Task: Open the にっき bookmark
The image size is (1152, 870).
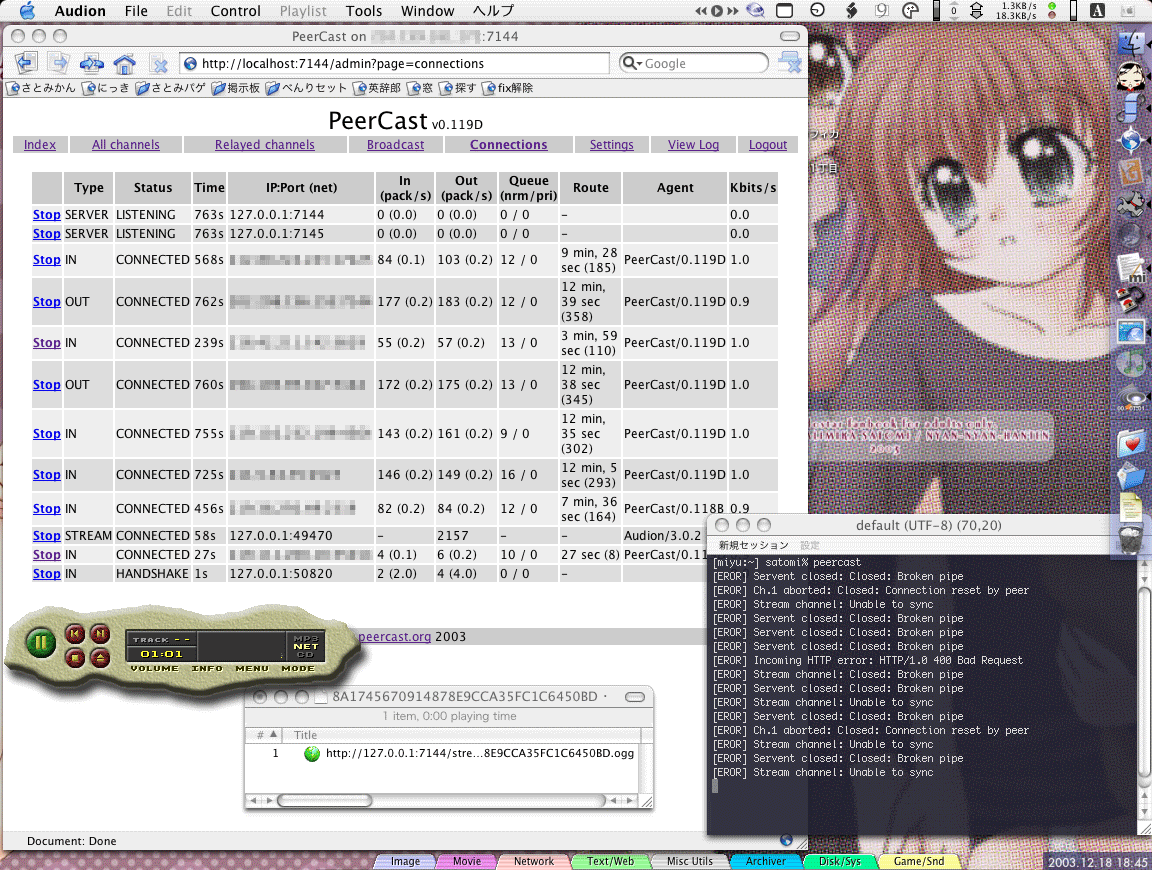Action: tap(106, 88)
